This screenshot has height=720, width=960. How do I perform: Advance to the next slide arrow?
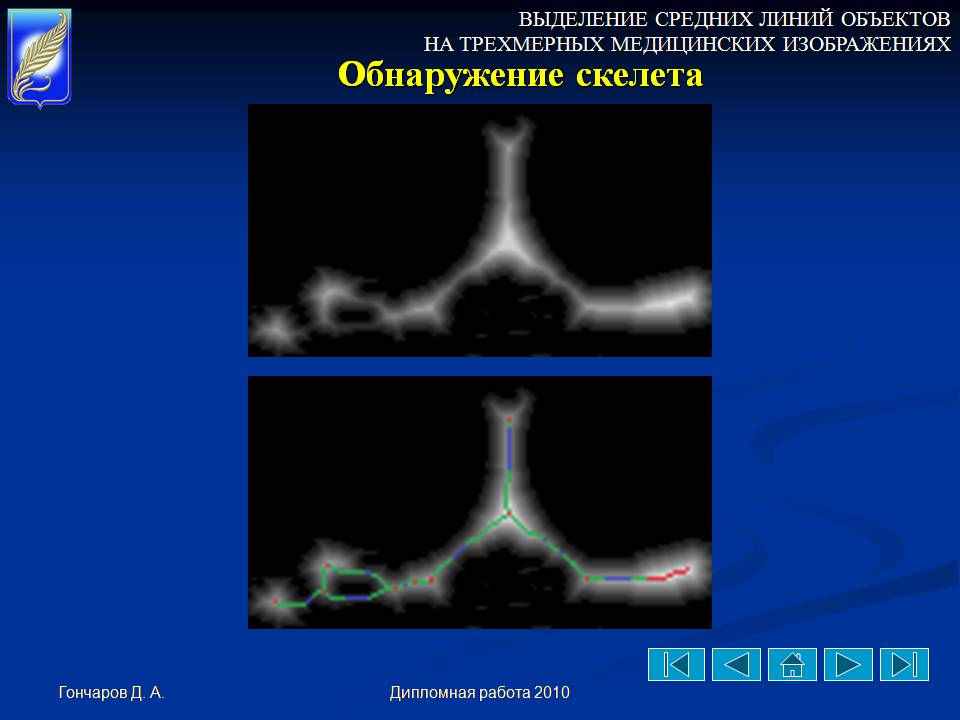[849, 664]
